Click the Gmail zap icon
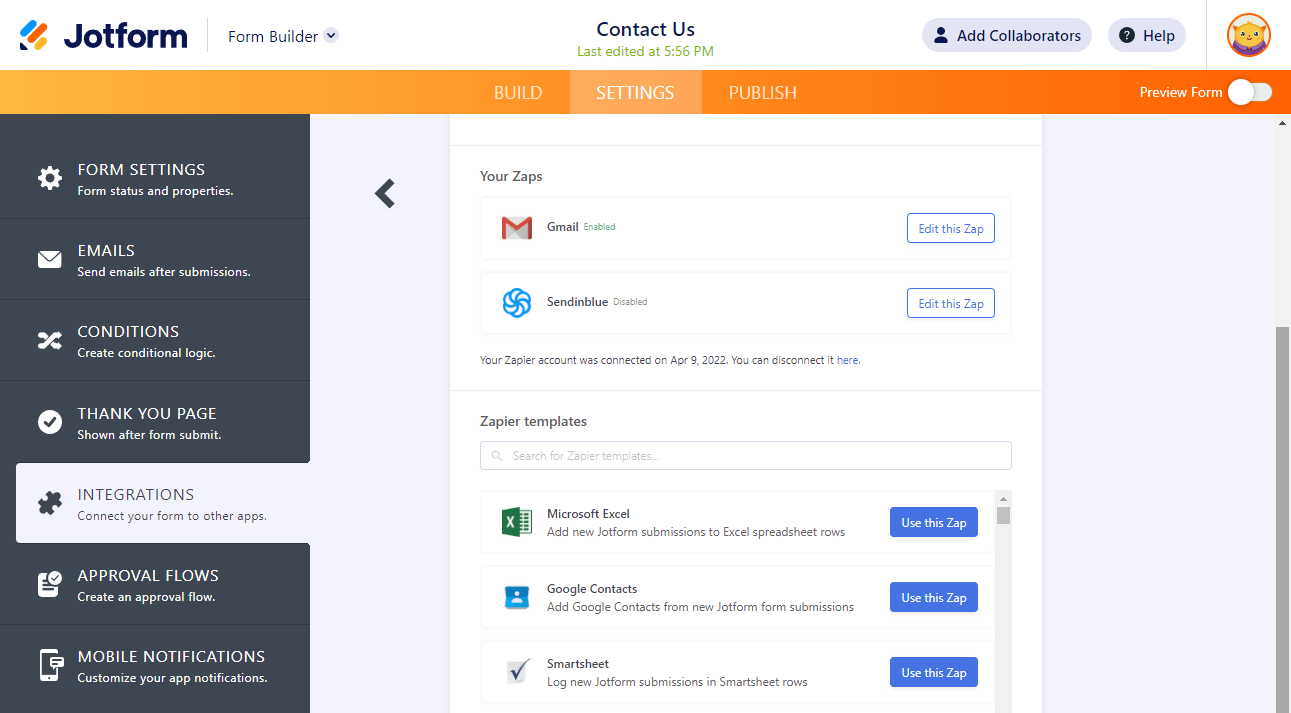This screenshot has height=713, width=1291. click(516, 228)
